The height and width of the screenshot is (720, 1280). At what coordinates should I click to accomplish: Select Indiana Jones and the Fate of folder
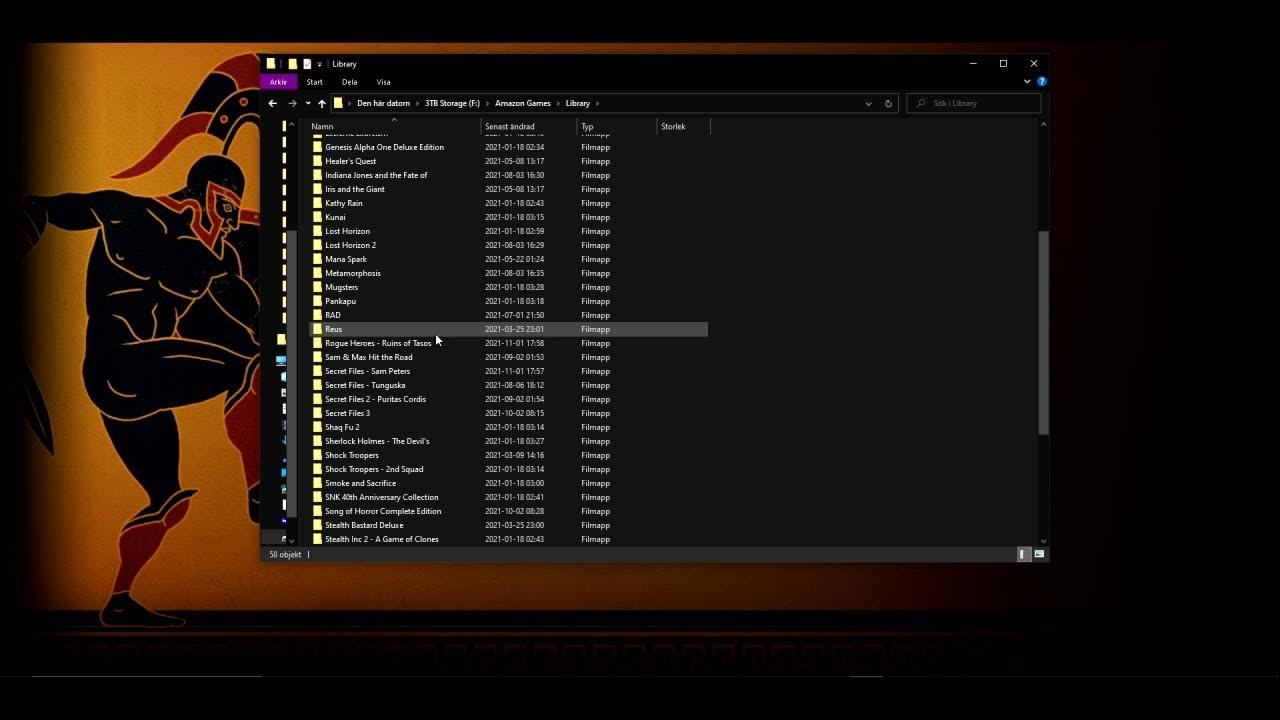pyautogui.click(x=376, y=175)
